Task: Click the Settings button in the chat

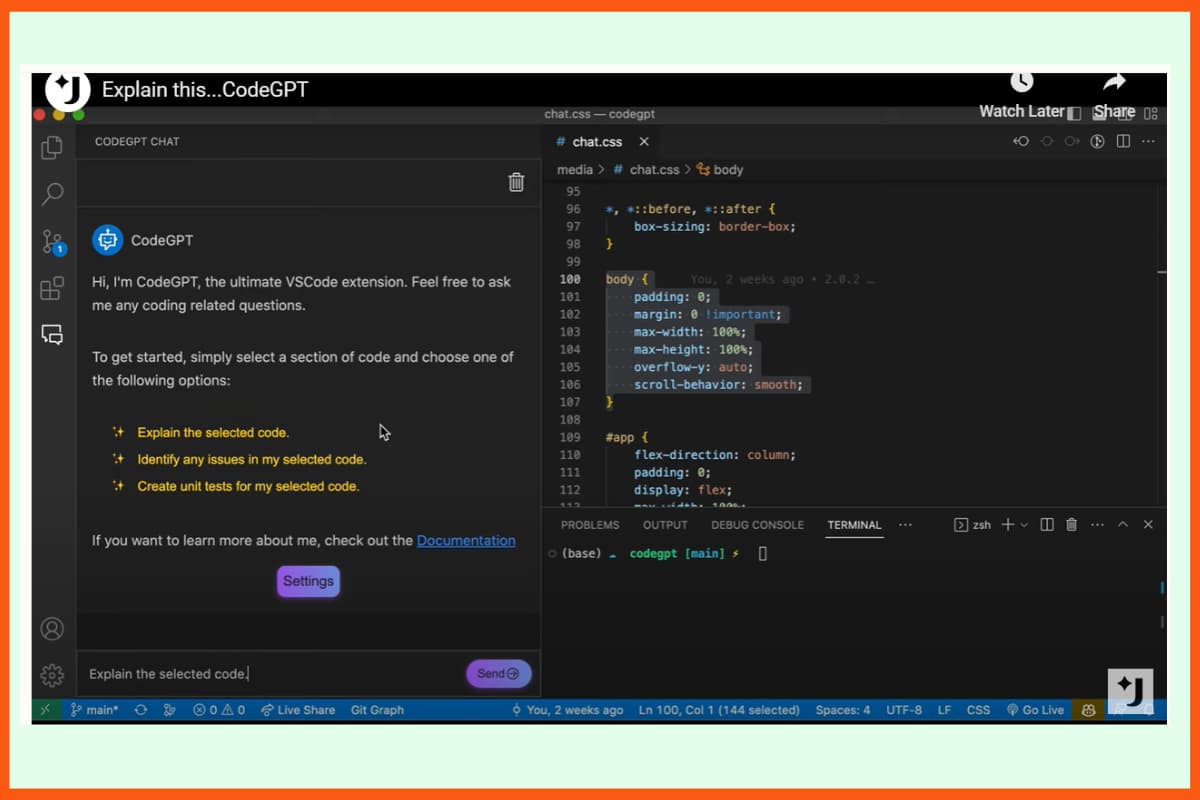Action: click(x=308, y=581)
